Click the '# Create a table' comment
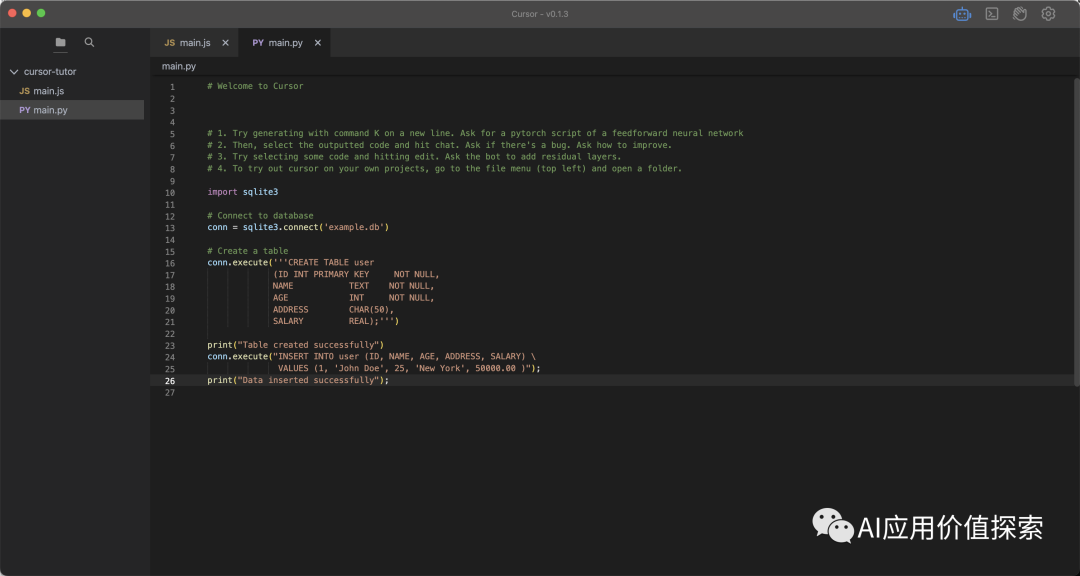Viewport: 1080px width, 576px height. tap(248, 251)
